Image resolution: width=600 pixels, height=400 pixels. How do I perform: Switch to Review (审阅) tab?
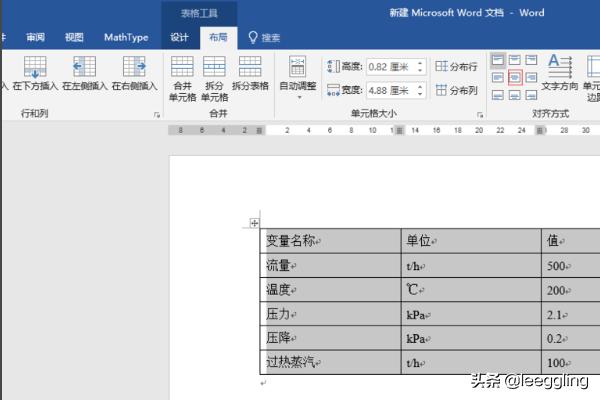coord(36,38)
